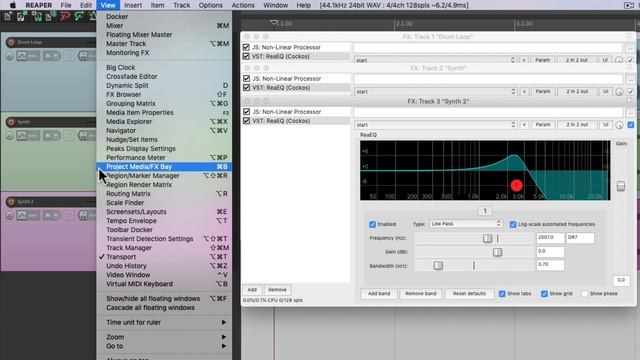Pin the Track 2 Synth FX window

(629, 68)
